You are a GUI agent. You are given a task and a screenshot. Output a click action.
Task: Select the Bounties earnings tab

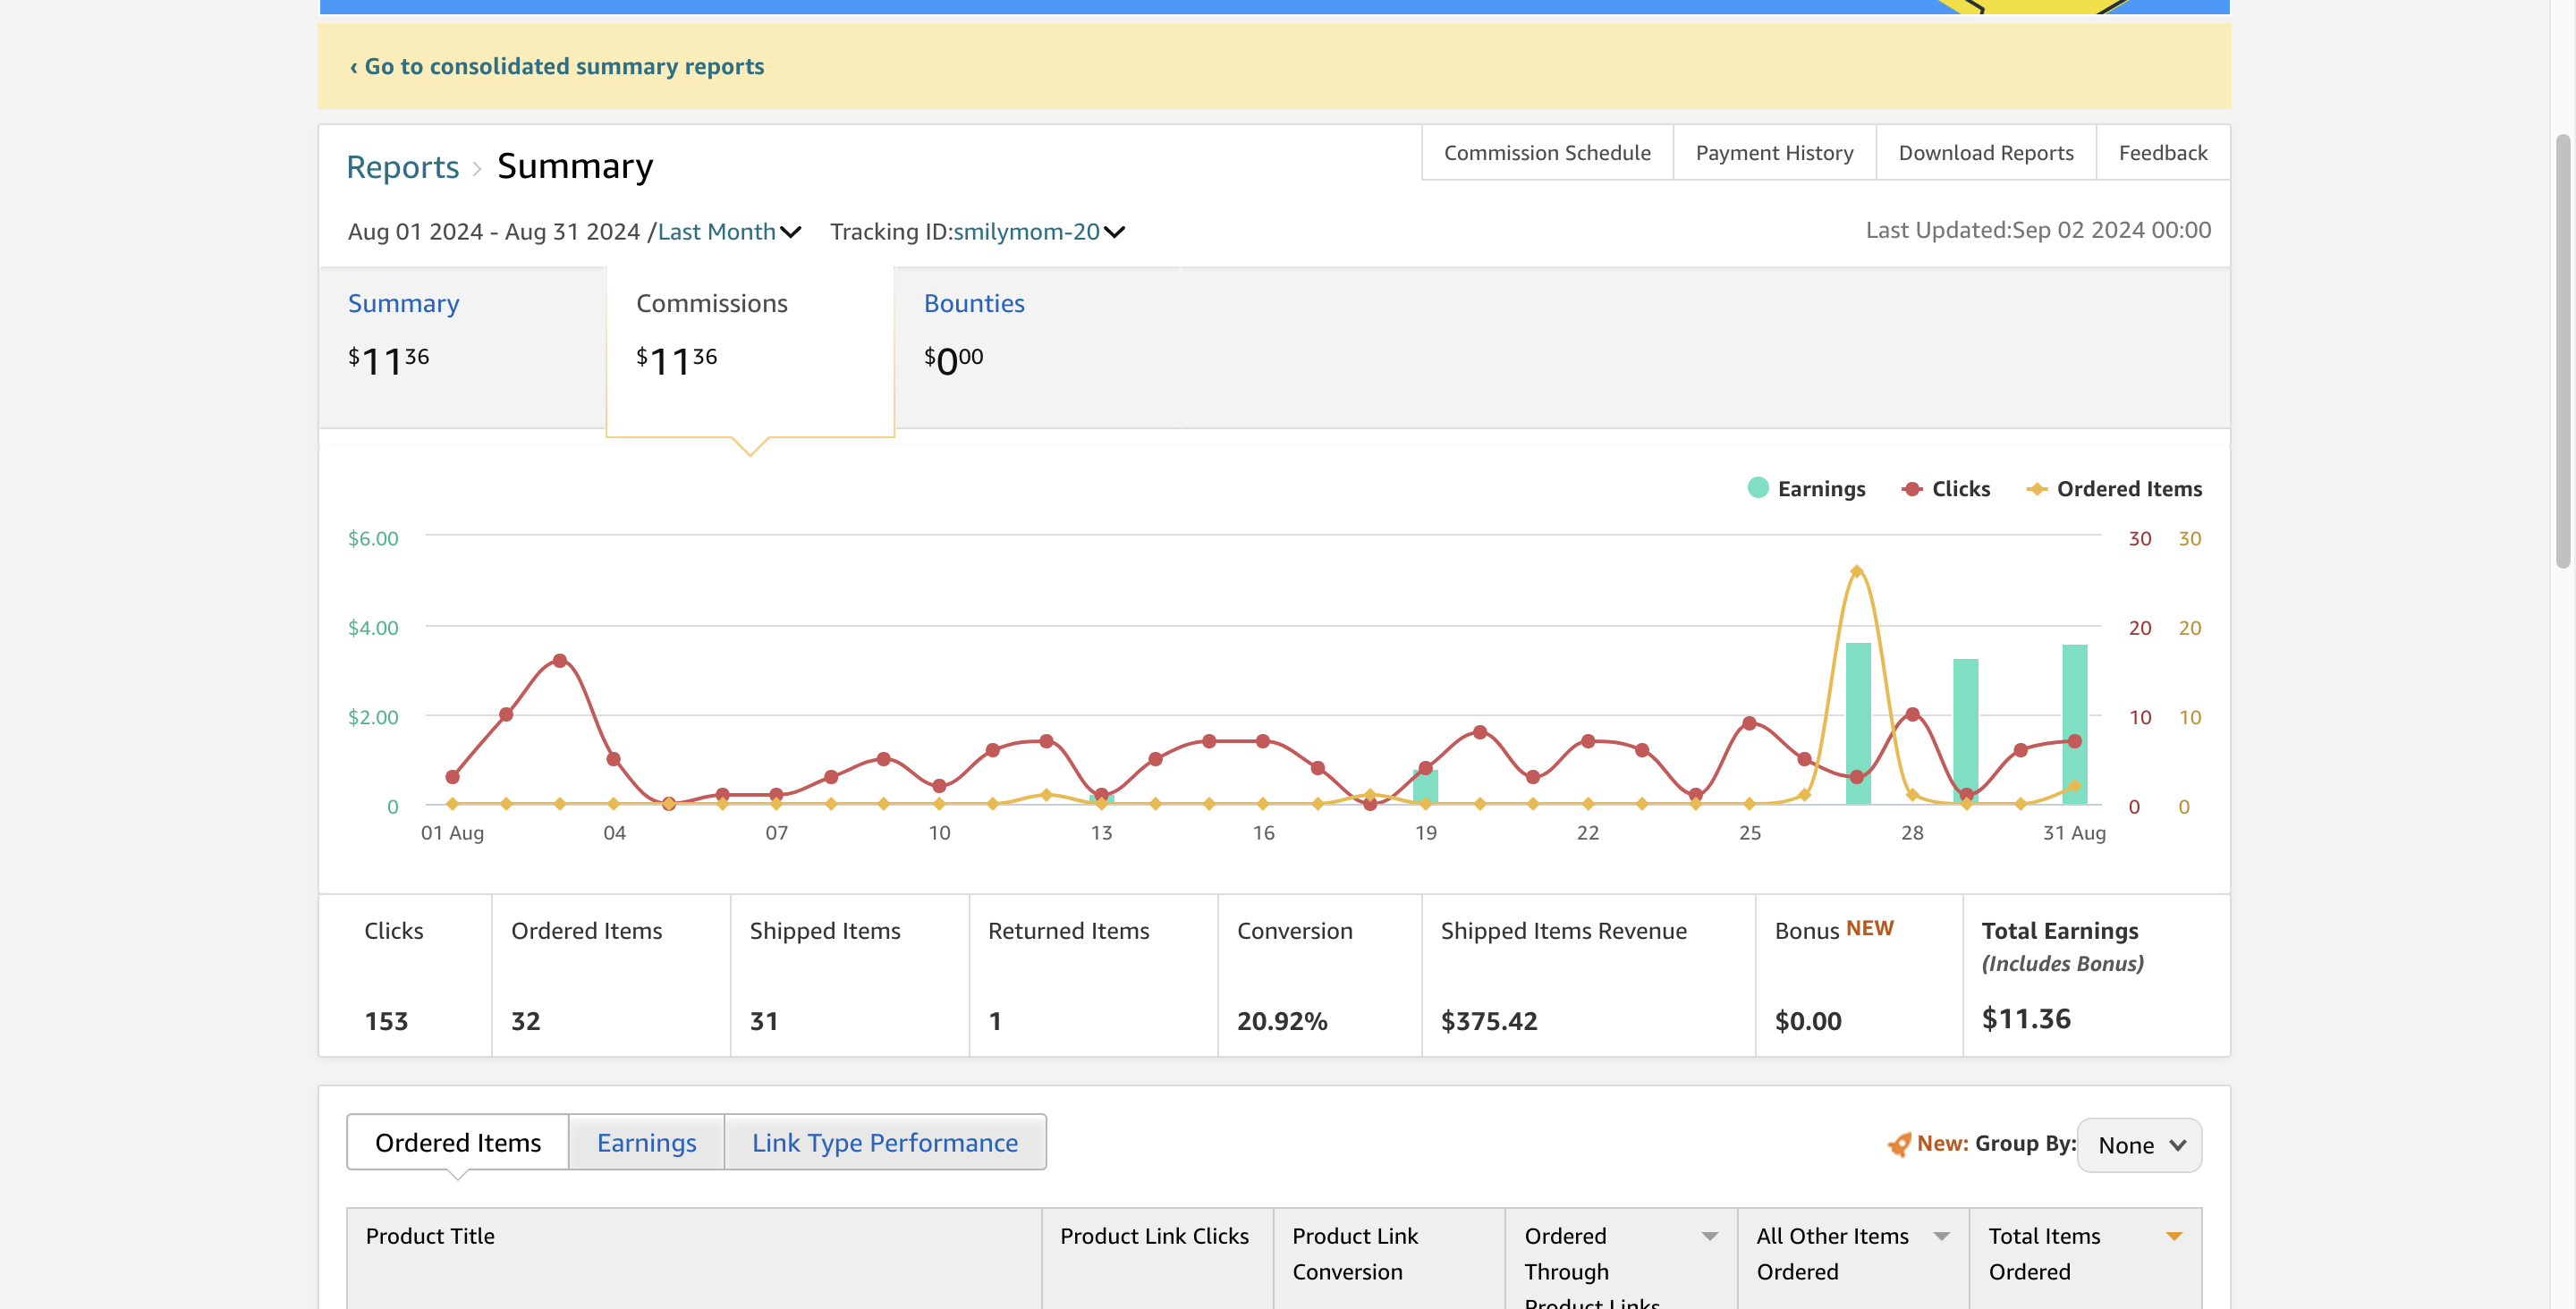pos(1037,347)
